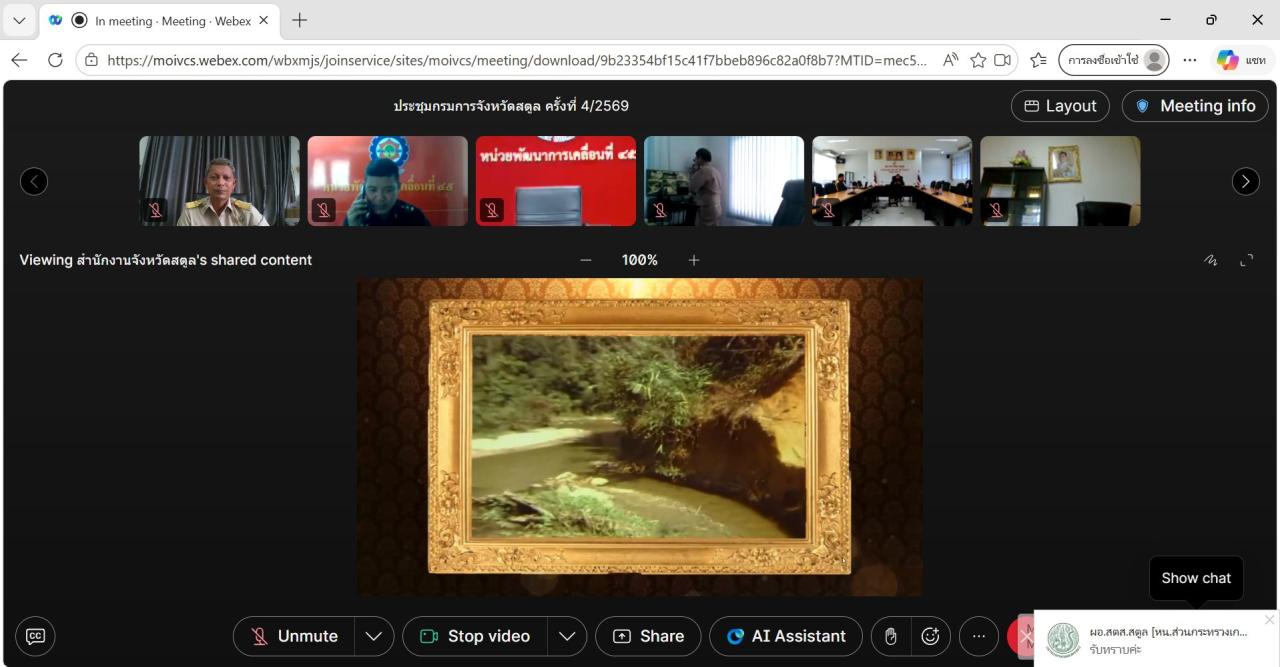The height and width of the screenshot is (667, 1280).
Task: Unmute the microphone
Action: [295, 636]
